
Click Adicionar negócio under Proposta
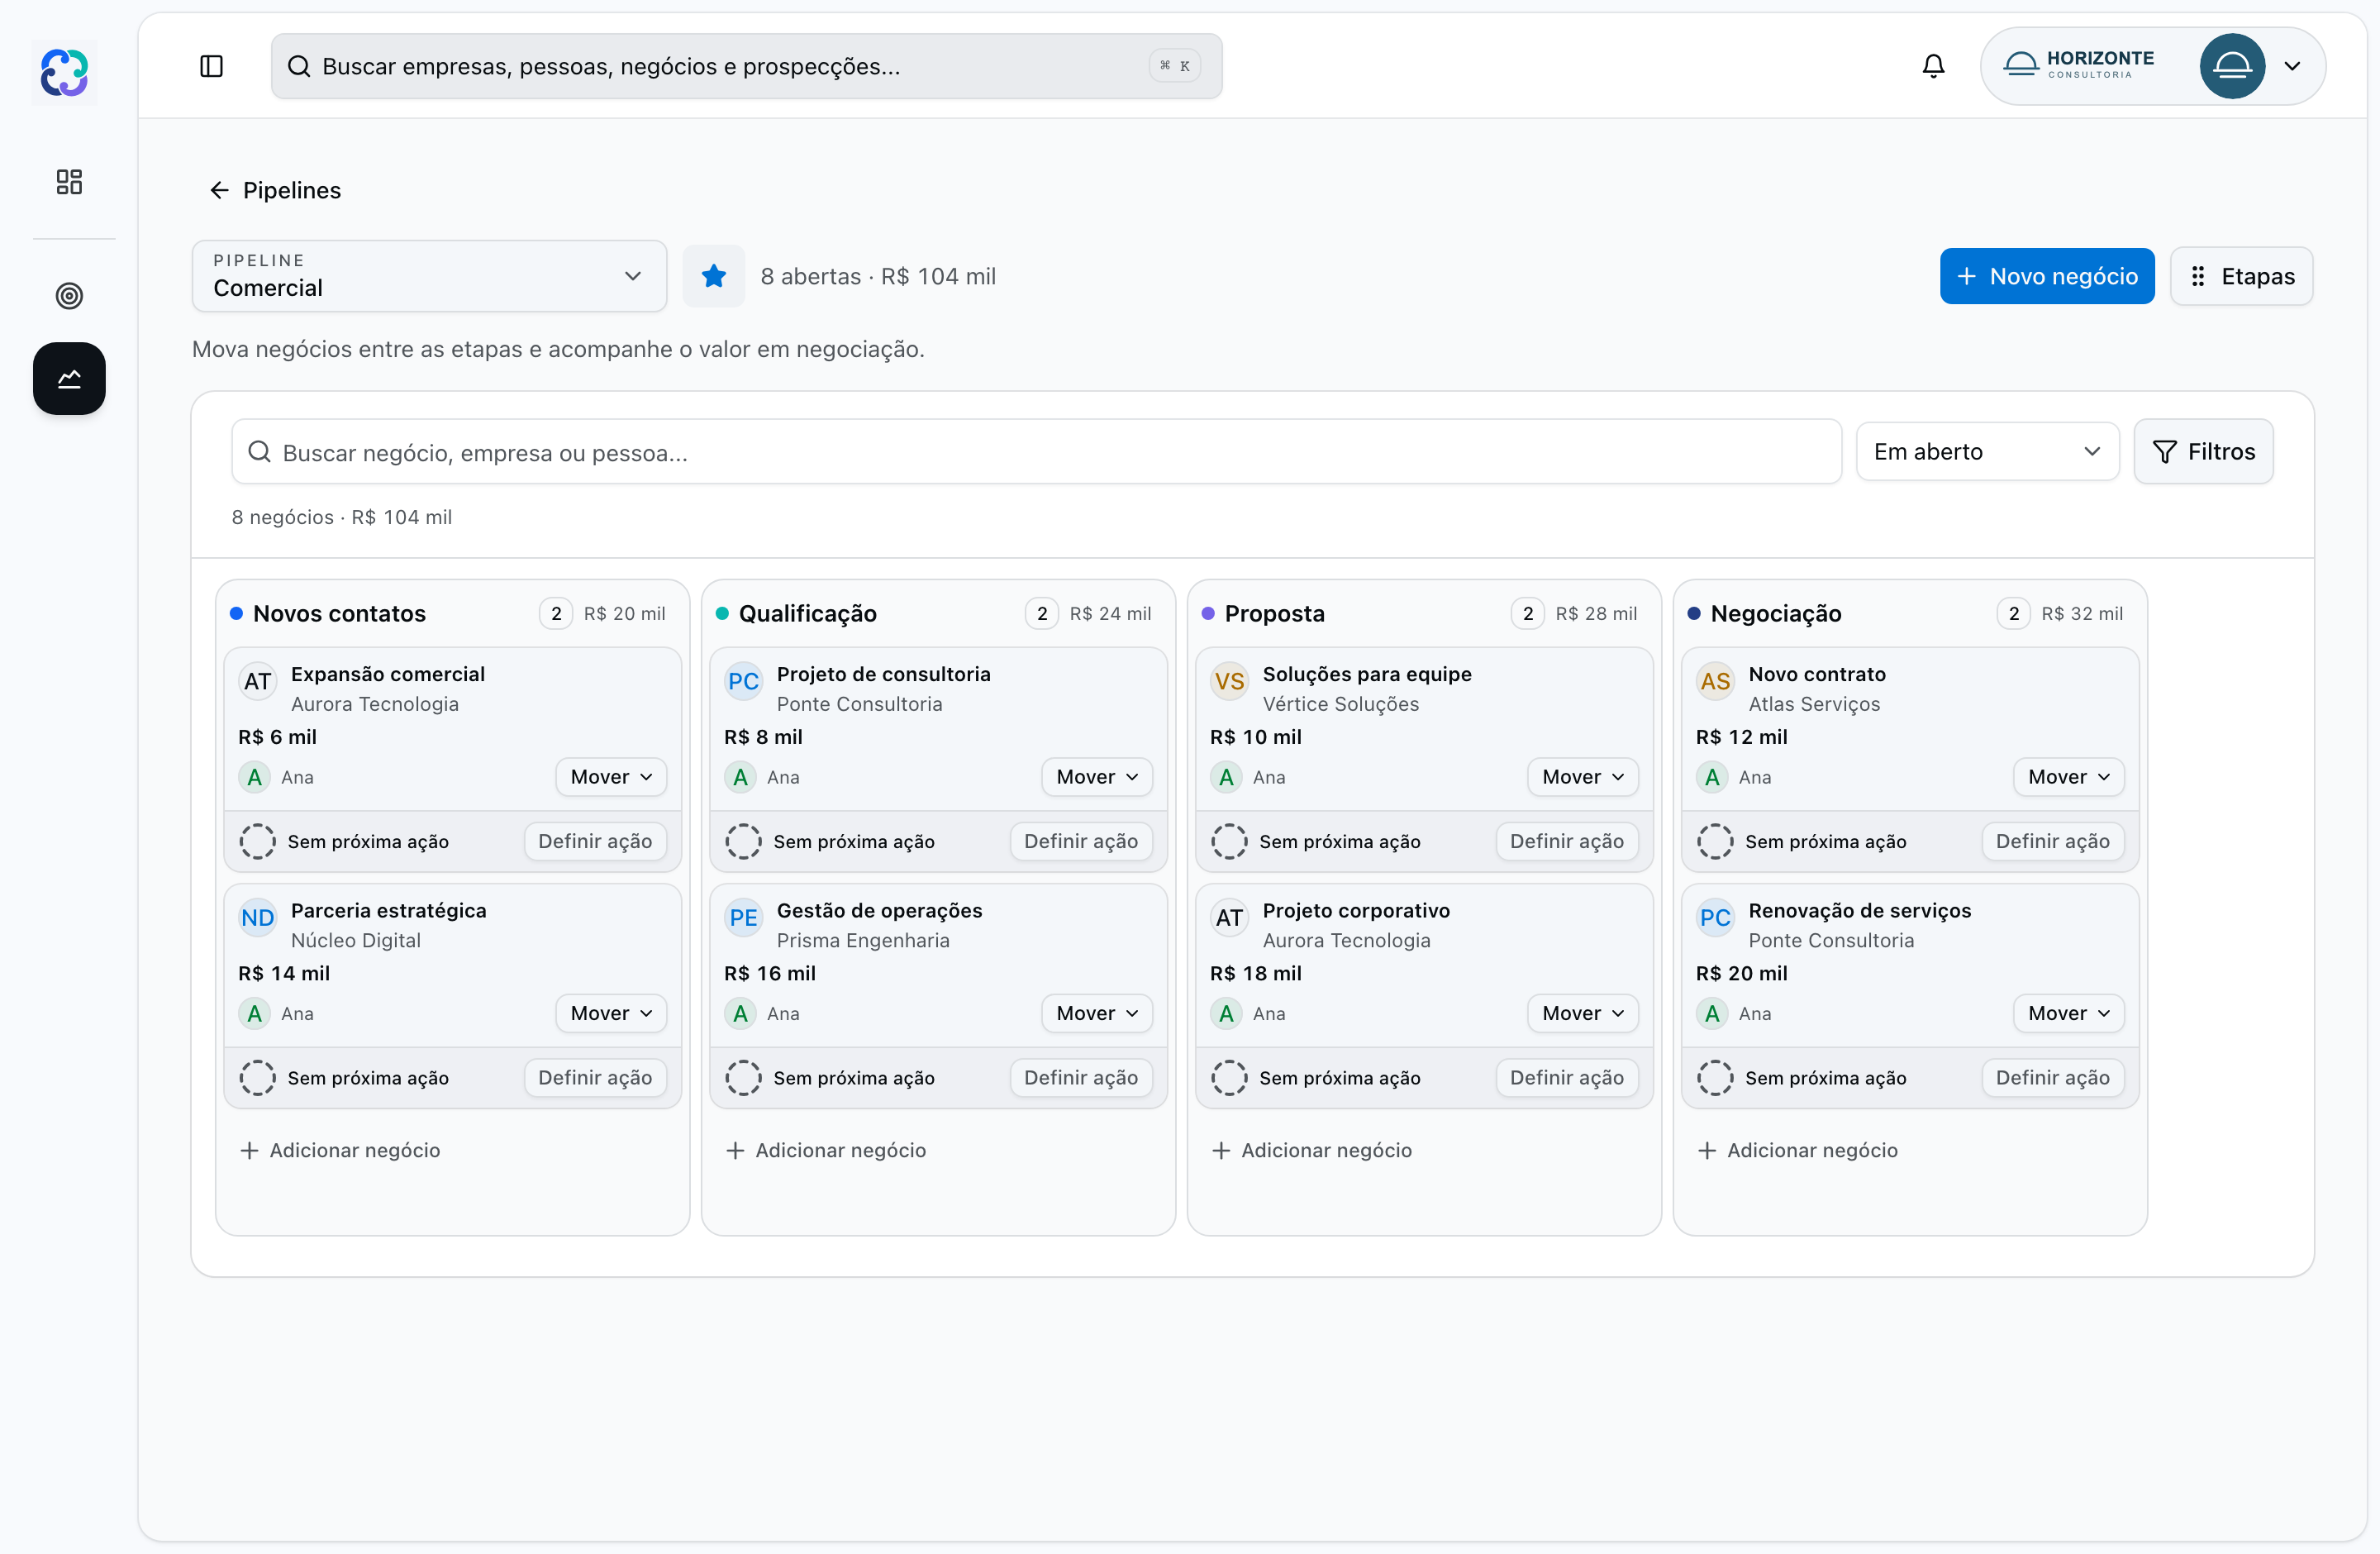pos(1312,1150)
